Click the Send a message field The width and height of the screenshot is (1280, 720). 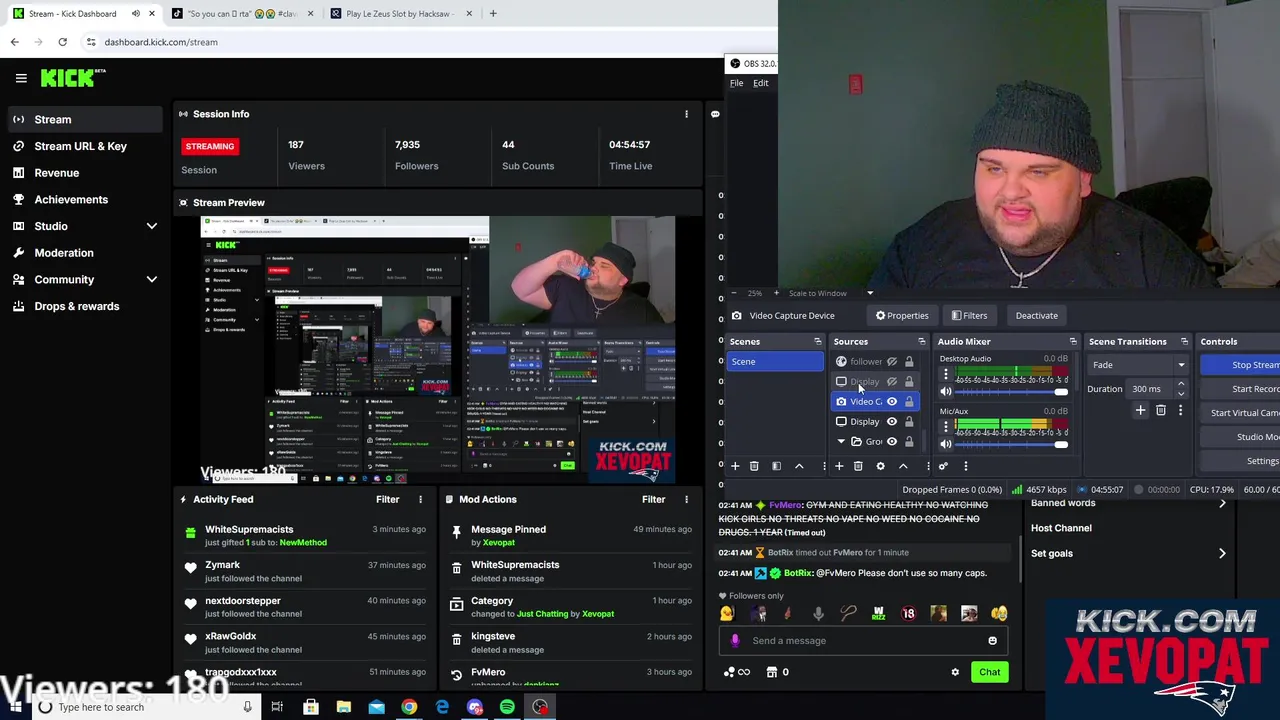(864, 641)
